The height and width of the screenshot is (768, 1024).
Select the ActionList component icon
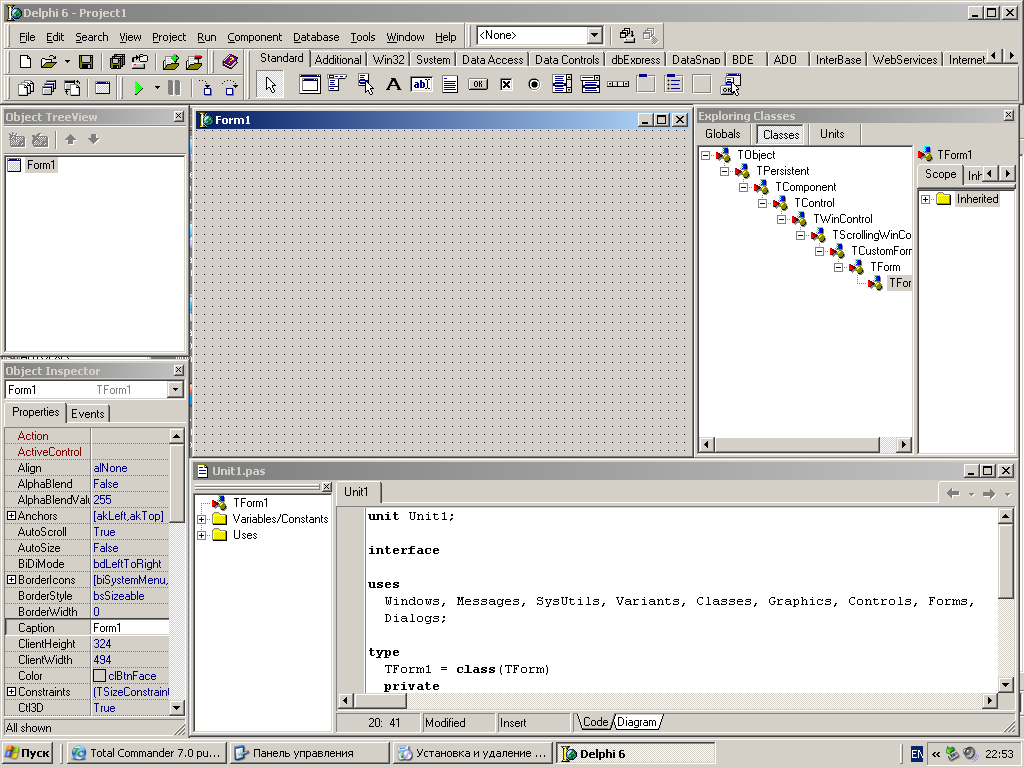730,84
